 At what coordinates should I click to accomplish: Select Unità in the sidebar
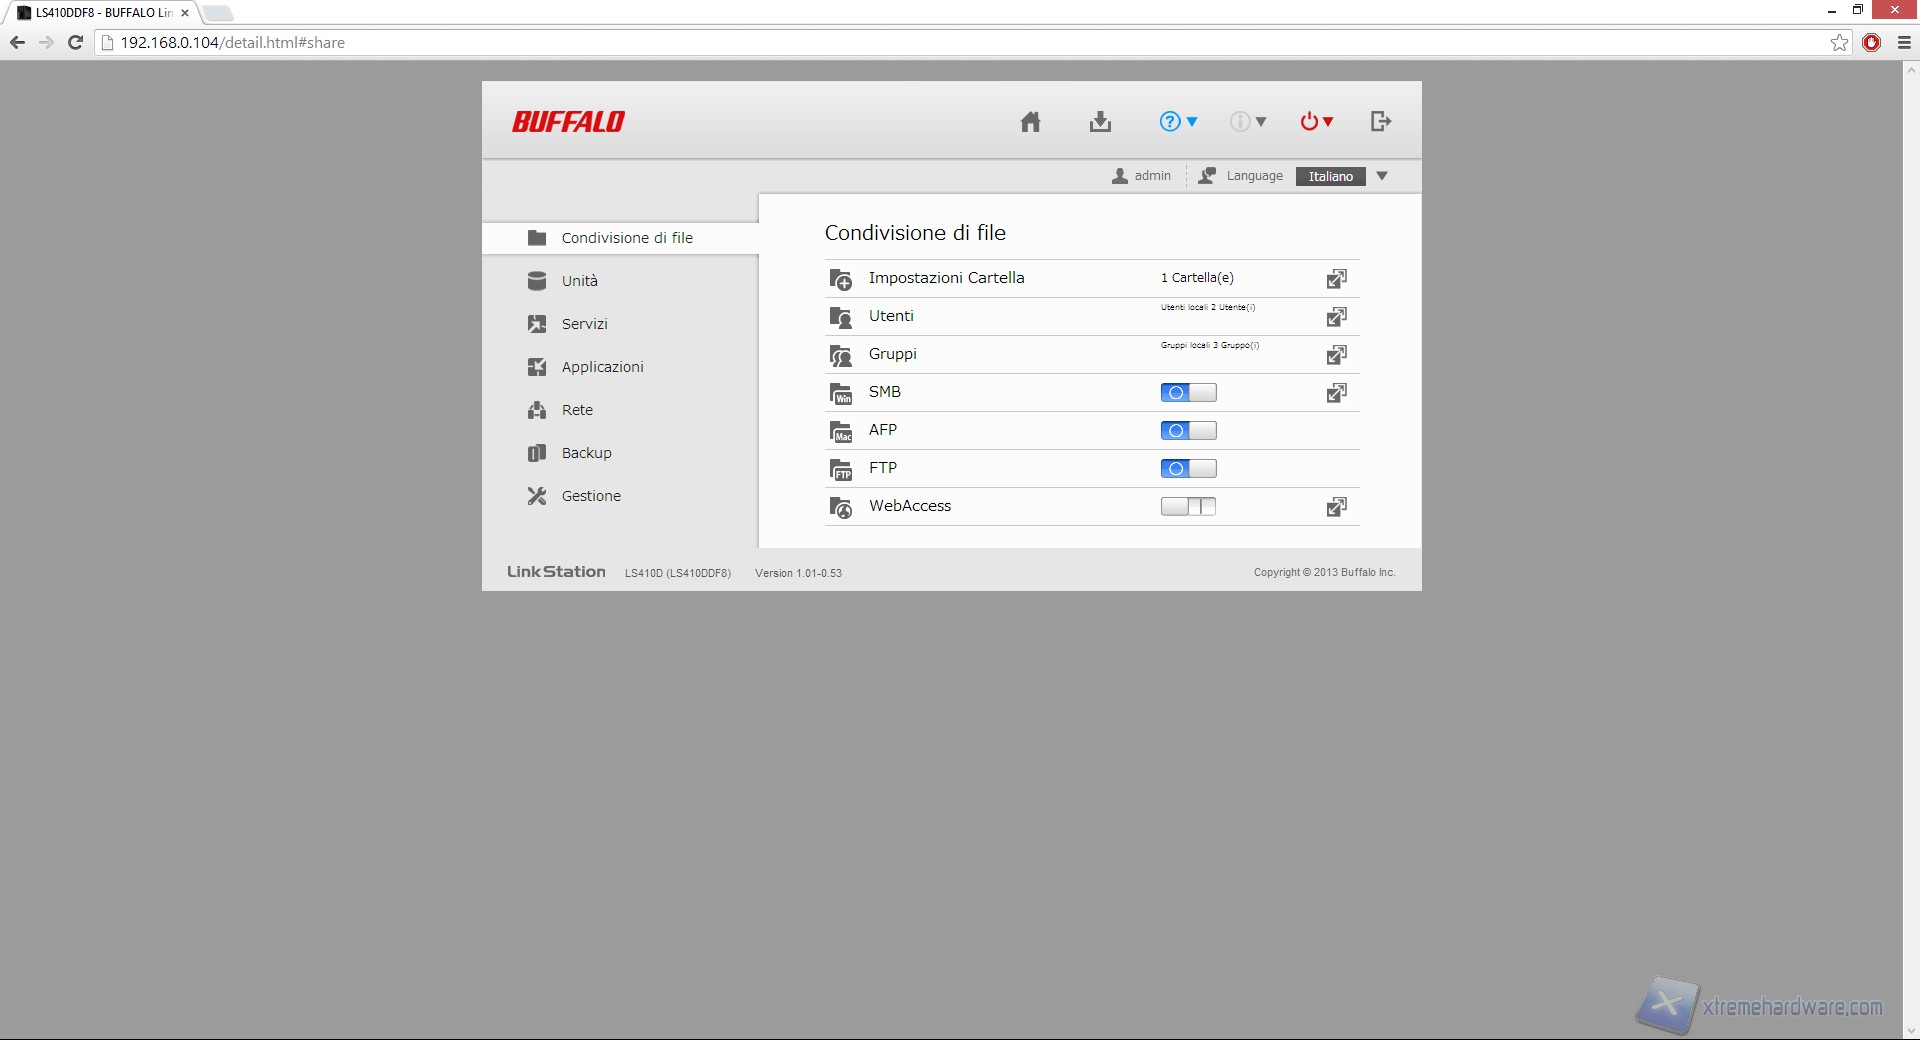tap(579, 281)
